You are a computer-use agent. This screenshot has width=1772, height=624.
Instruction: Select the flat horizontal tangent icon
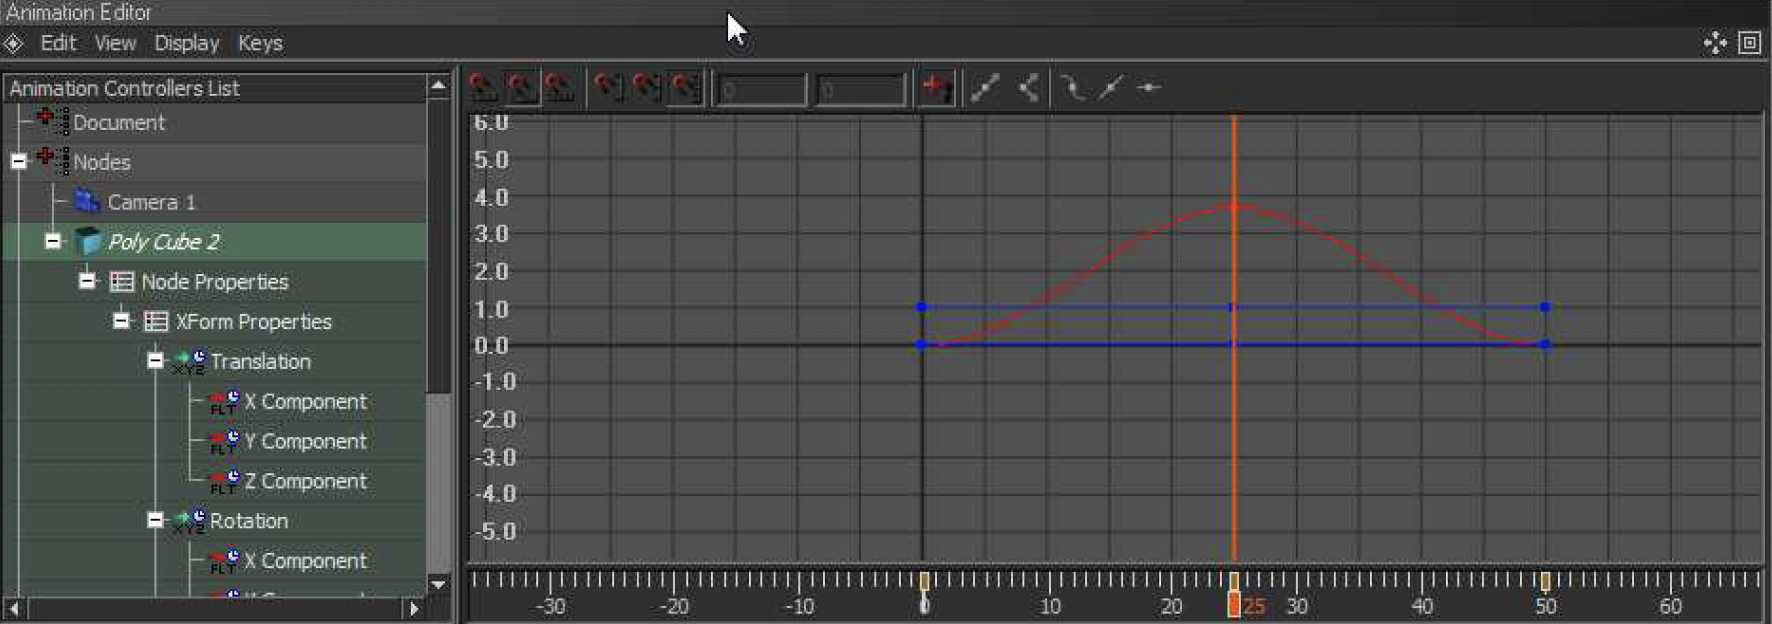[1149, 88]
